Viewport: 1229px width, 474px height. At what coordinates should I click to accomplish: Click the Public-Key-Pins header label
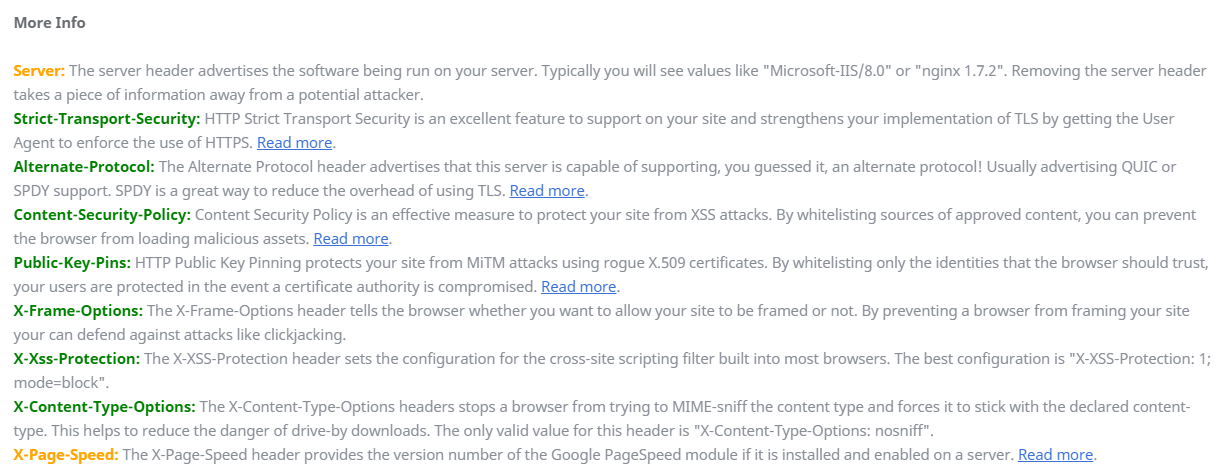coord(72,262)
